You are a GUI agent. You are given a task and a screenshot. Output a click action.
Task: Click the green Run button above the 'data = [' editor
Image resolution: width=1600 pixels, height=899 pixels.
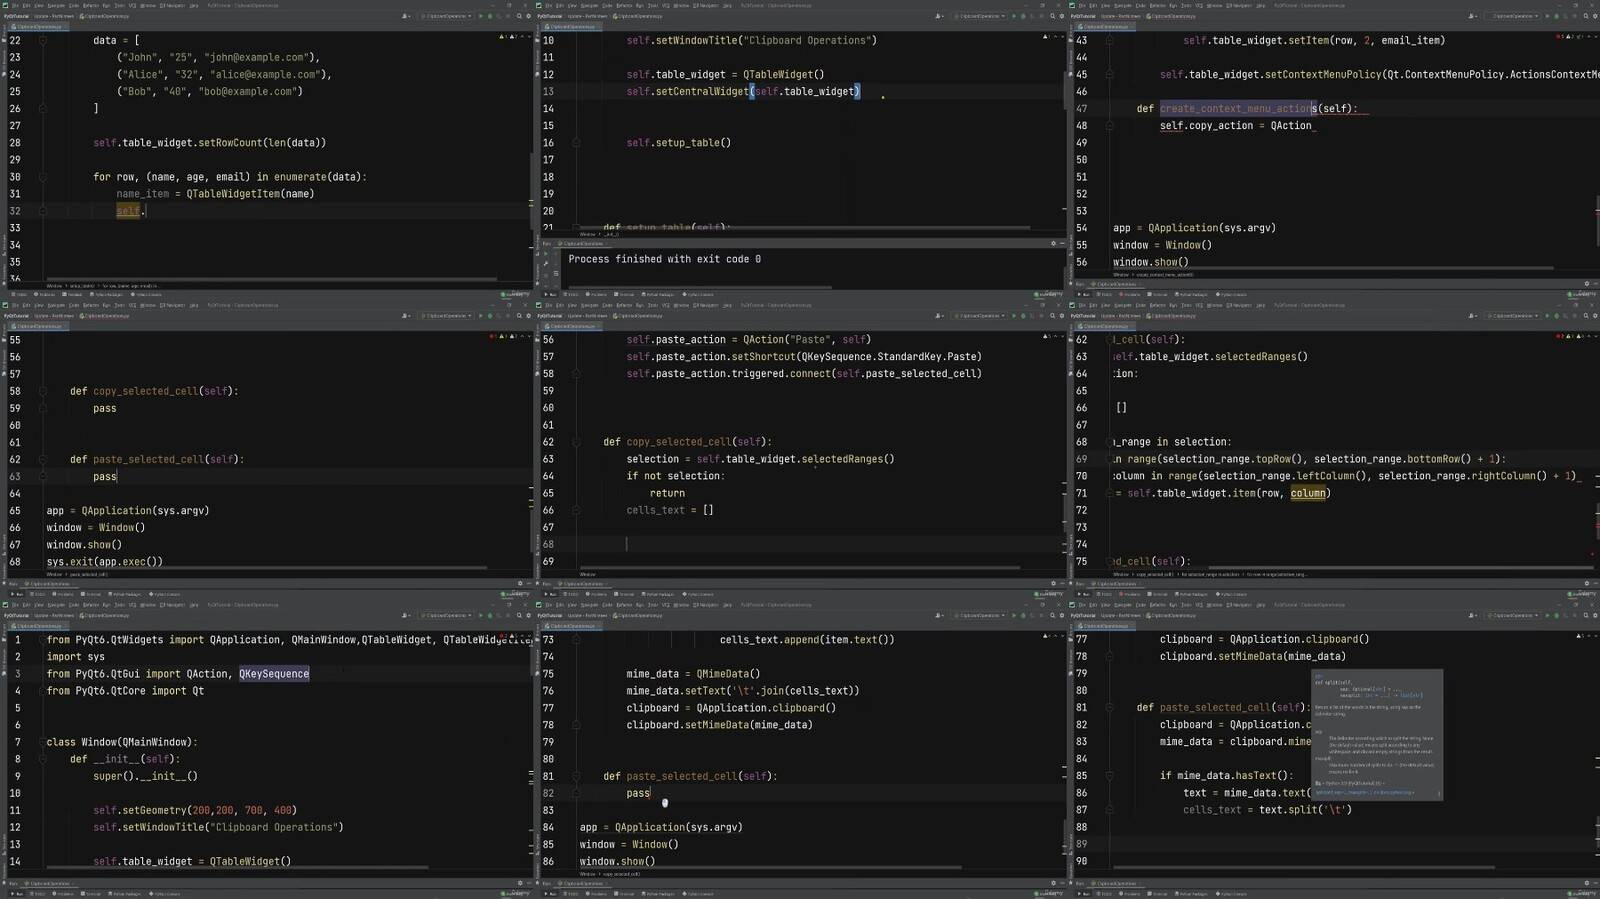[480, 16]
